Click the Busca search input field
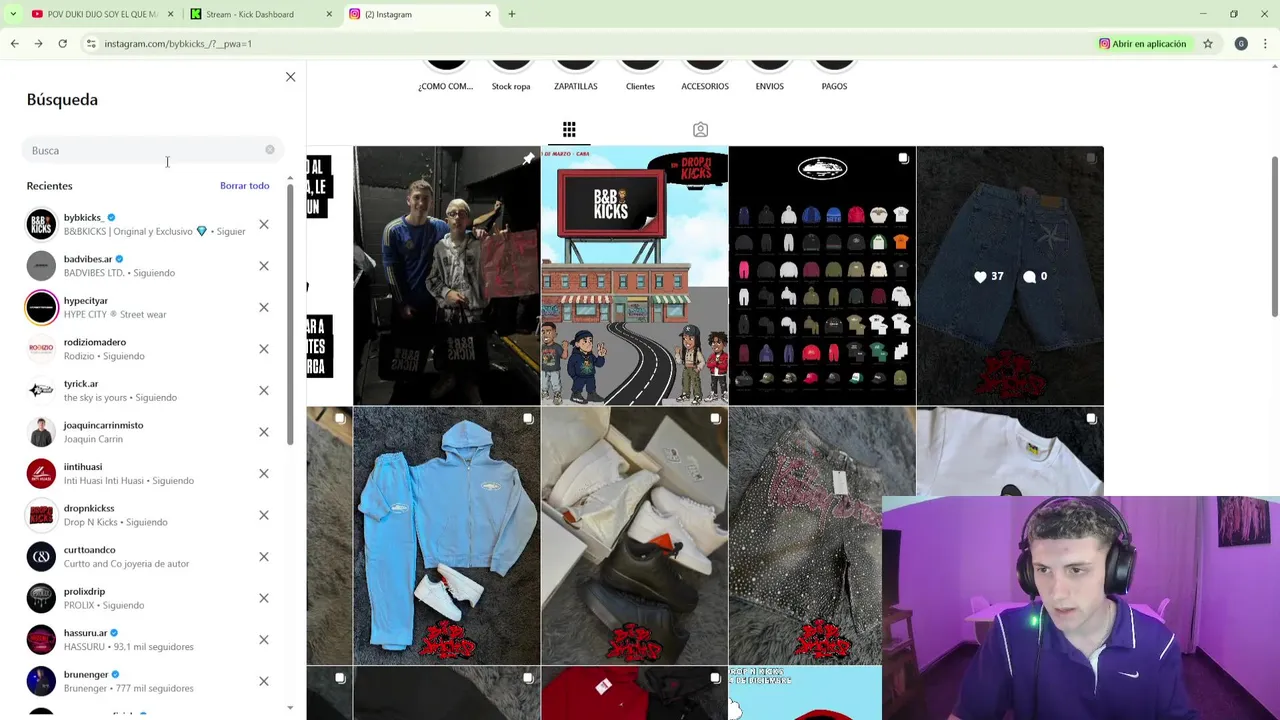The width and height of the screenshot is (1280, 720). [x=152, y=150]
